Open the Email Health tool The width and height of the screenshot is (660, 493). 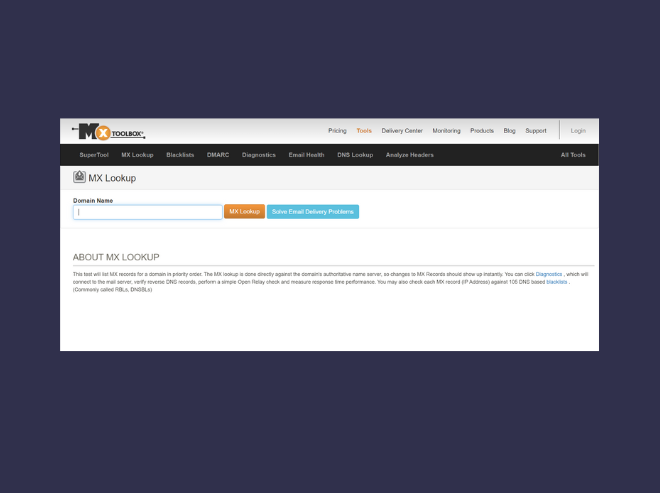tap(306, 155)
